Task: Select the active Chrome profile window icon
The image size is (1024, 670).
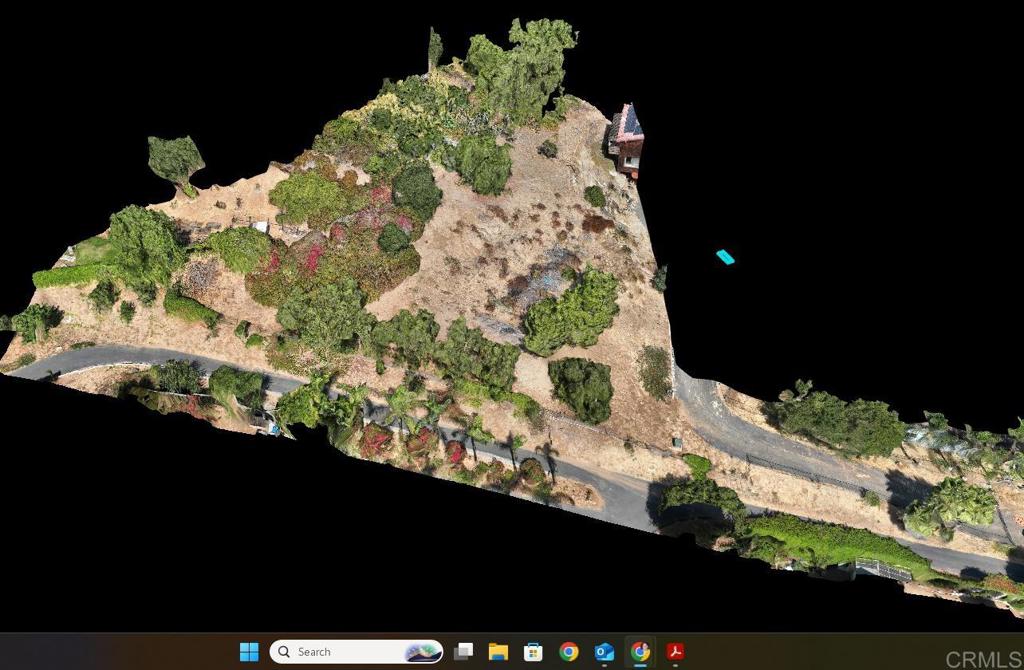Action: point(640,652)
